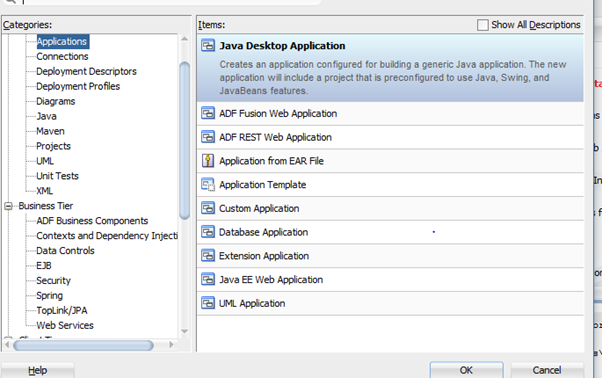Choose Java EE Web Application text
Screen dimensions: 602x378
[x=271, y=280]
